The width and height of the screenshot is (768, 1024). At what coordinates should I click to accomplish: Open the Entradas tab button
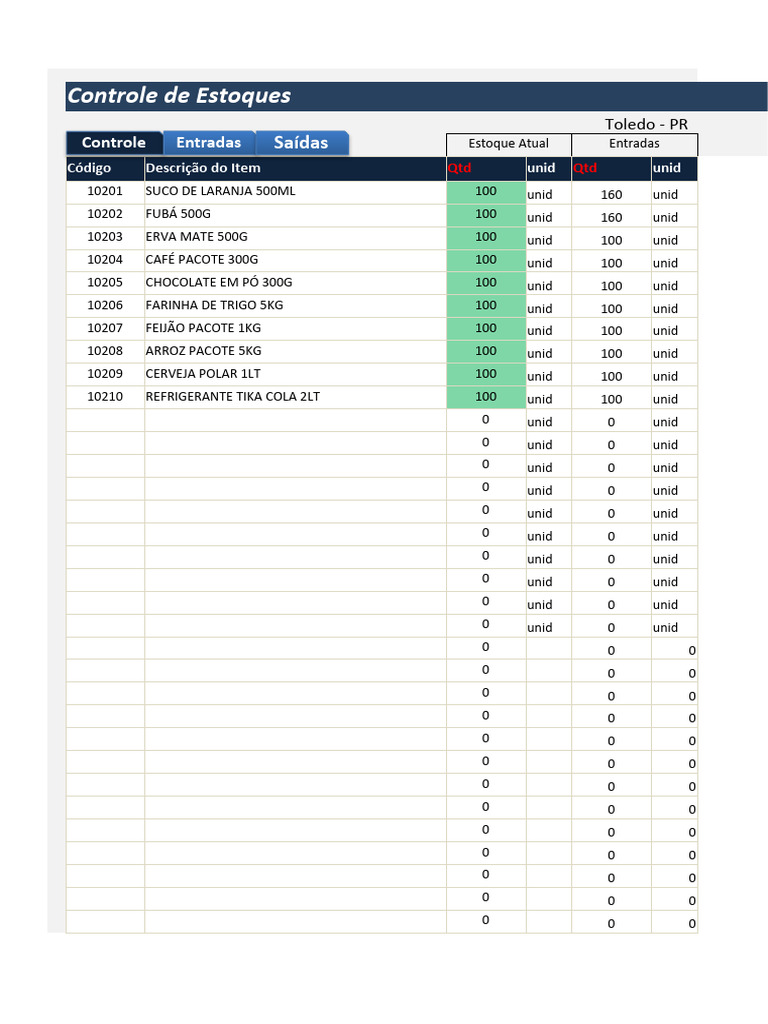[x=208, y=143]
